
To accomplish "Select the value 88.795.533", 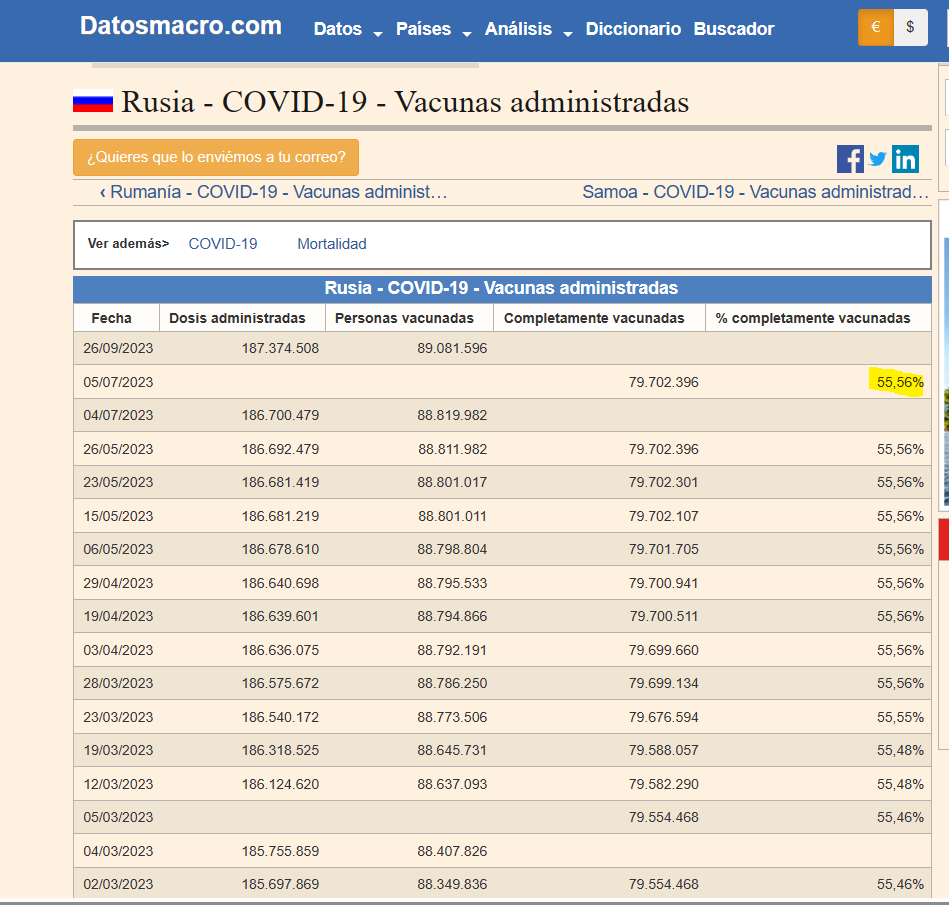I will pos(452,584).
